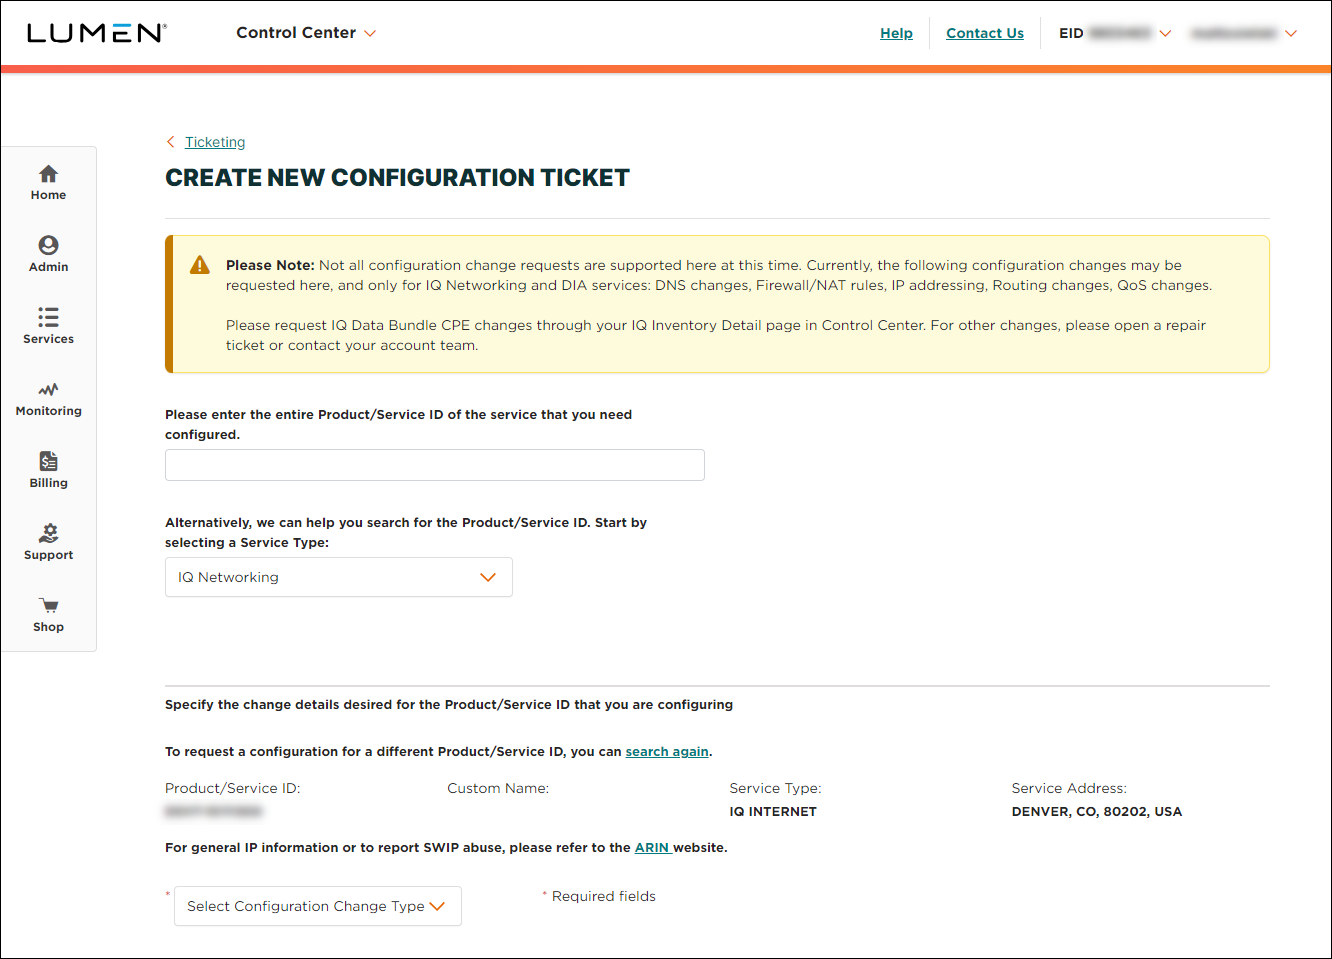Screen dimensions: 1332x959
Task: Open the user profile dropdown
Action: tap(1243, 33)
